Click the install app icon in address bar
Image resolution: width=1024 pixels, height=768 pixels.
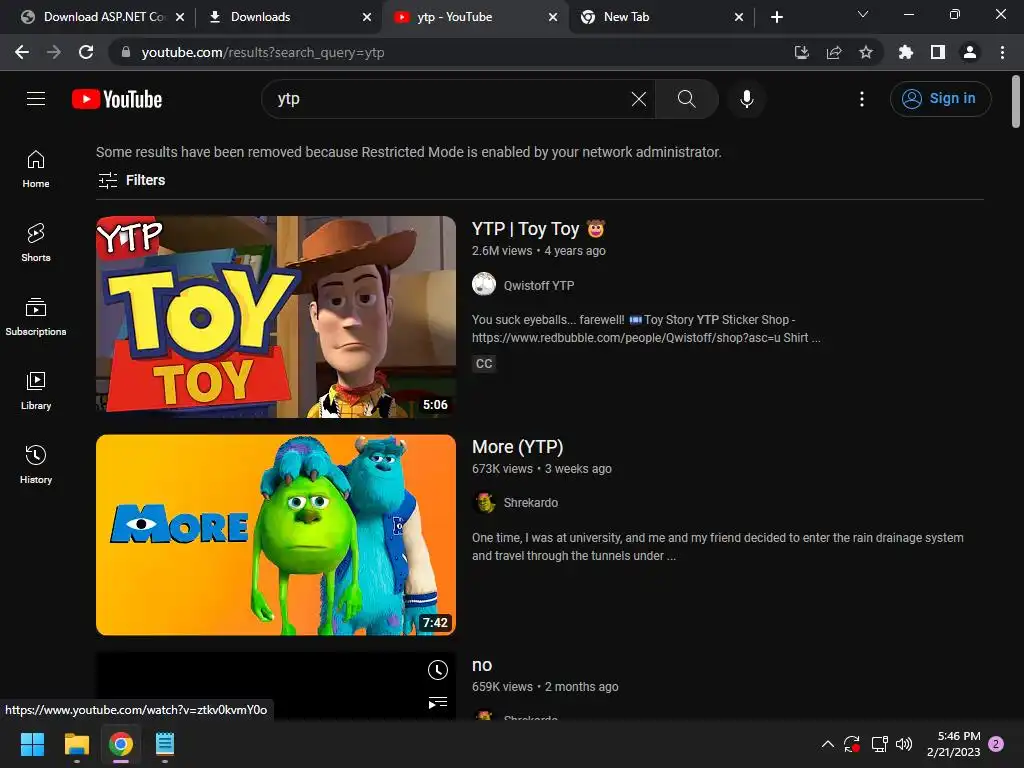point(802,52)
